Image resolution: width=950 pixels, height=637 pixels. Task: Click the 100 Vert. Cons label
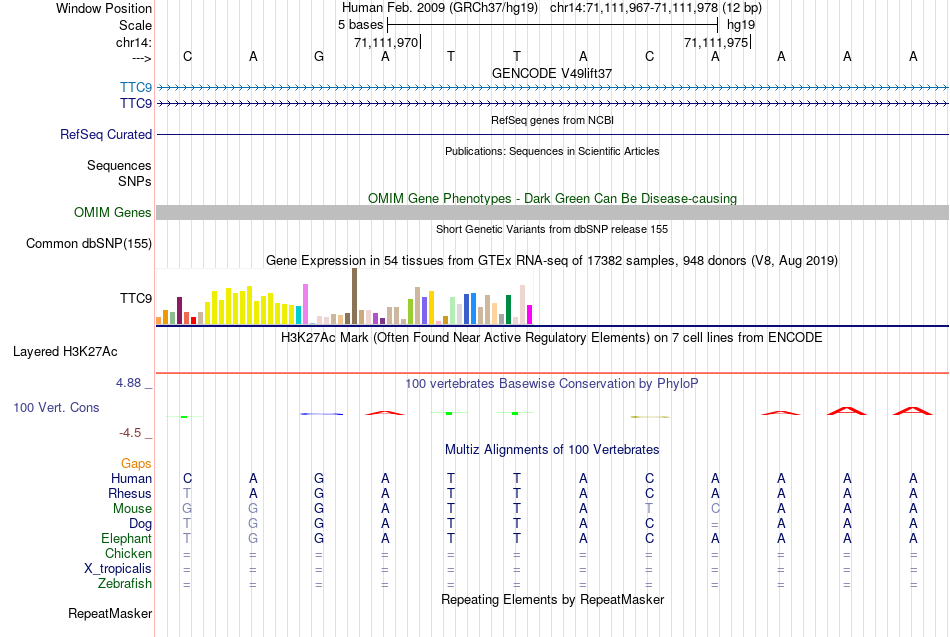point(56,407)
